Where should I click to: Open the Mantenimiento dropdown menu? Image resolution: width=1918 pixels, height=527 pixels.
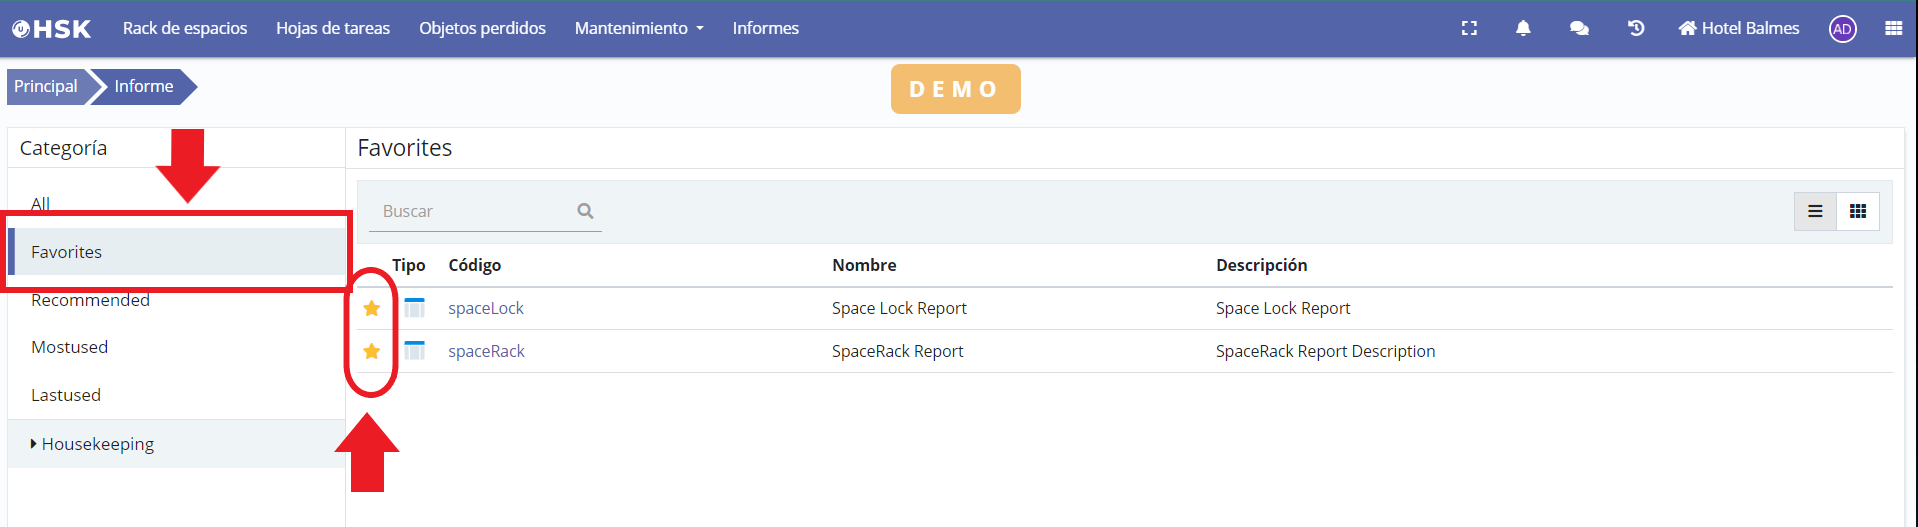(x=638, y=28)
